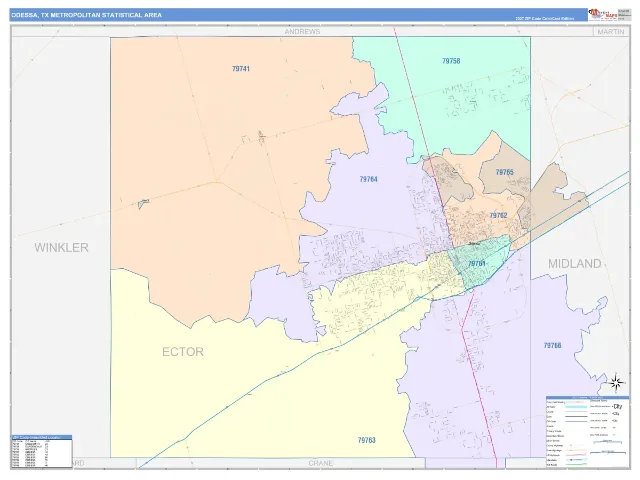This screenshot has width=640, height=480.
Task: Click the 79761 ZIP code label
Action: pos(477,264)
